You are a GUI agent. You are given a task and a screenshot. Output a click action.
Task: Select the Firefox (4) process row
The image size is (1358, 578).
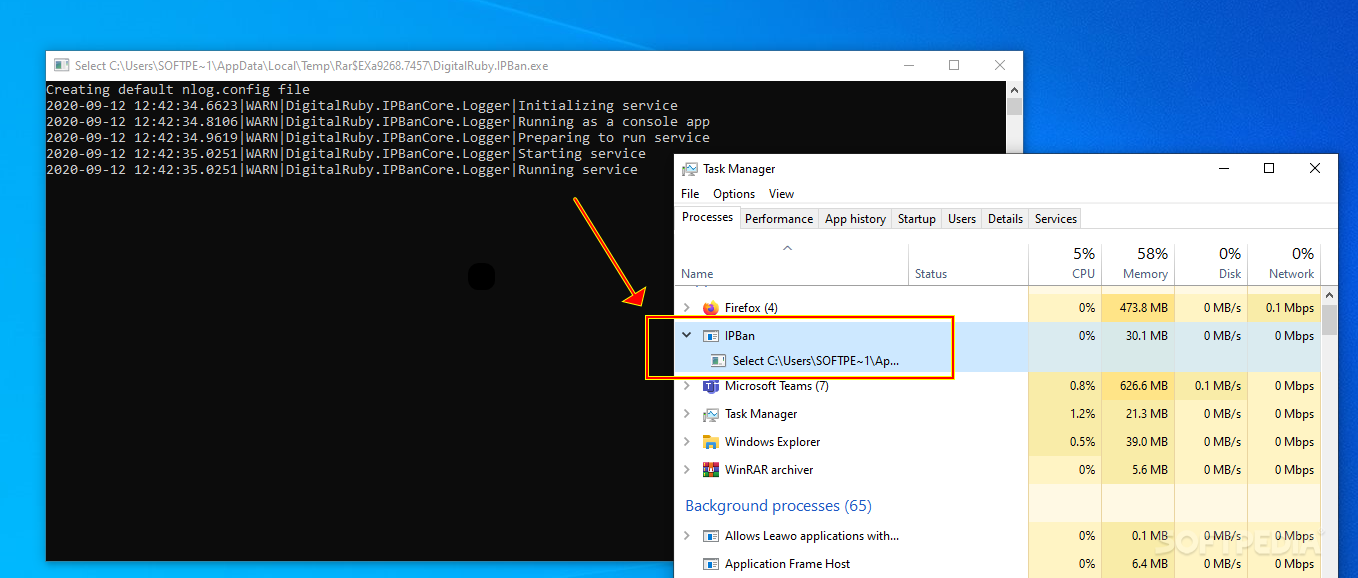point(998,308)
